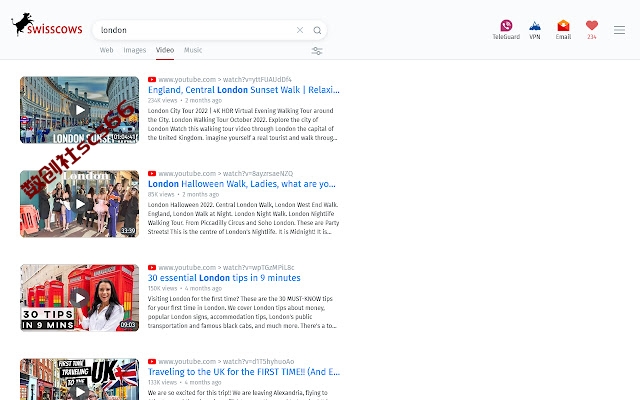
Task: Clear the search field with the X icon
Action: 300,30
